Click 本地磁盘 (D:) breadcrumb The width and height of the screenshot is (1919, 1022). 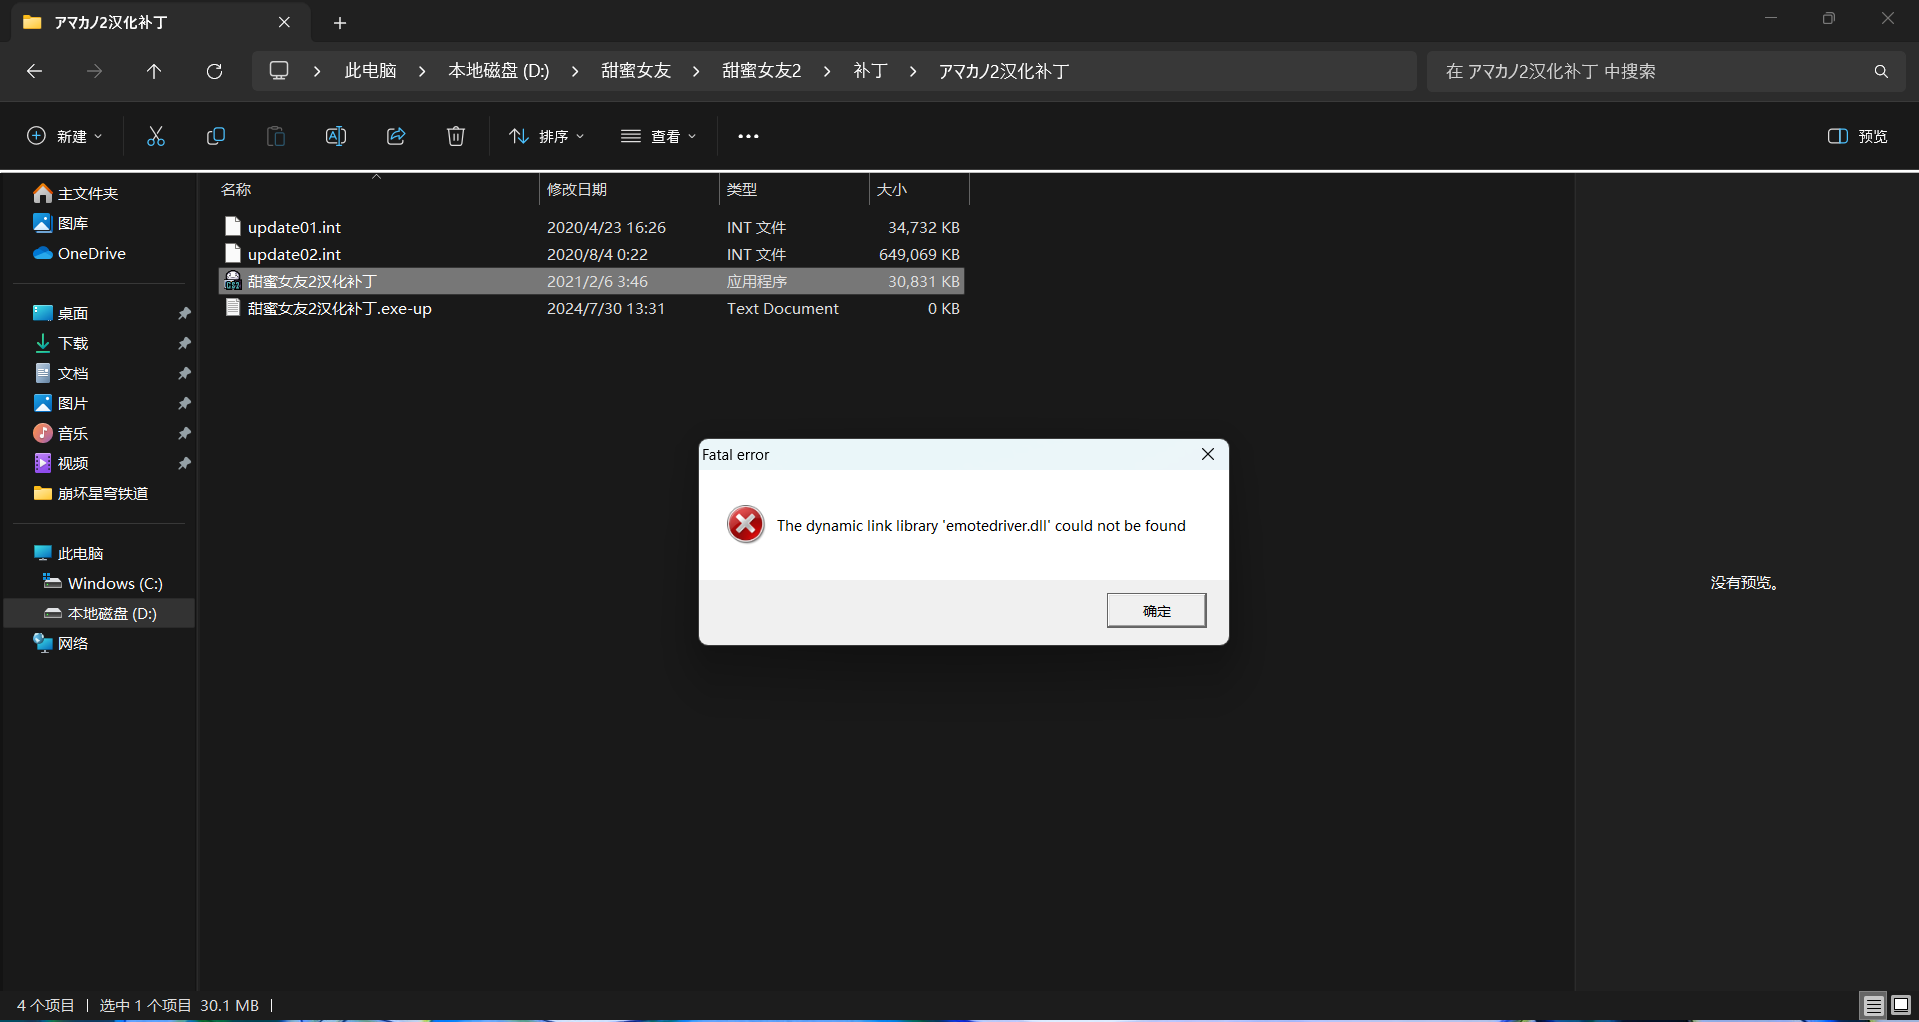498,71
